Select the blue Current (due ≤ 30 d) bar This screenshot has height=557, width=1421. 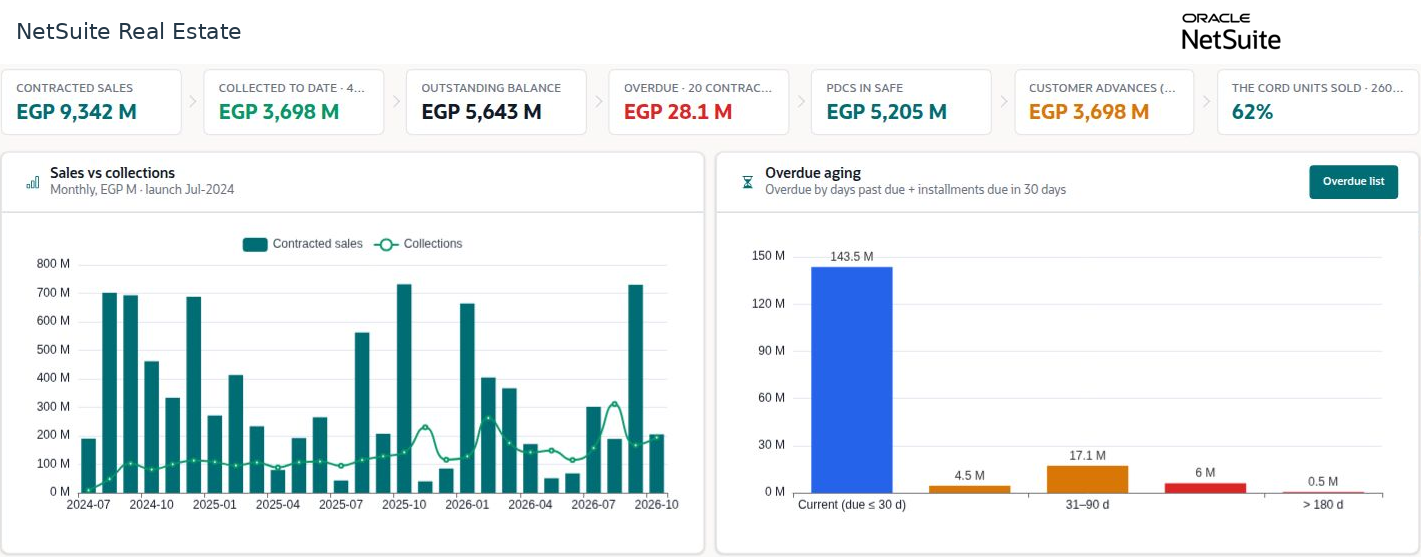852,379
